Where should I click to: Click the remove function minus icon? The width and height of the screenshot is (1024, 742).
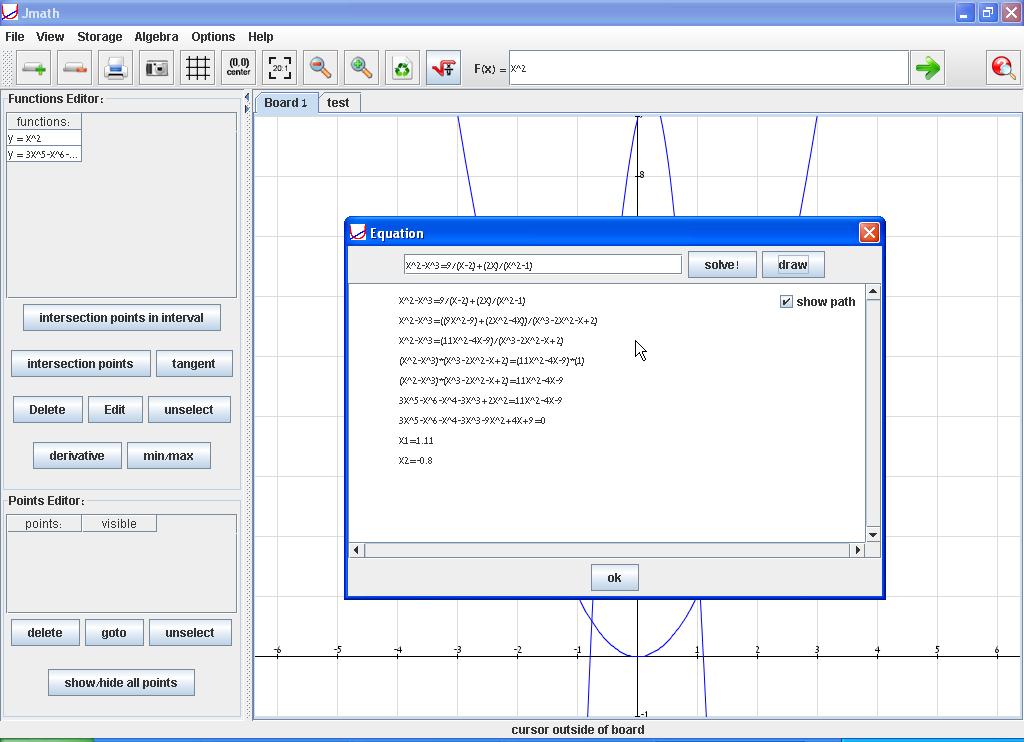point(75,68)
